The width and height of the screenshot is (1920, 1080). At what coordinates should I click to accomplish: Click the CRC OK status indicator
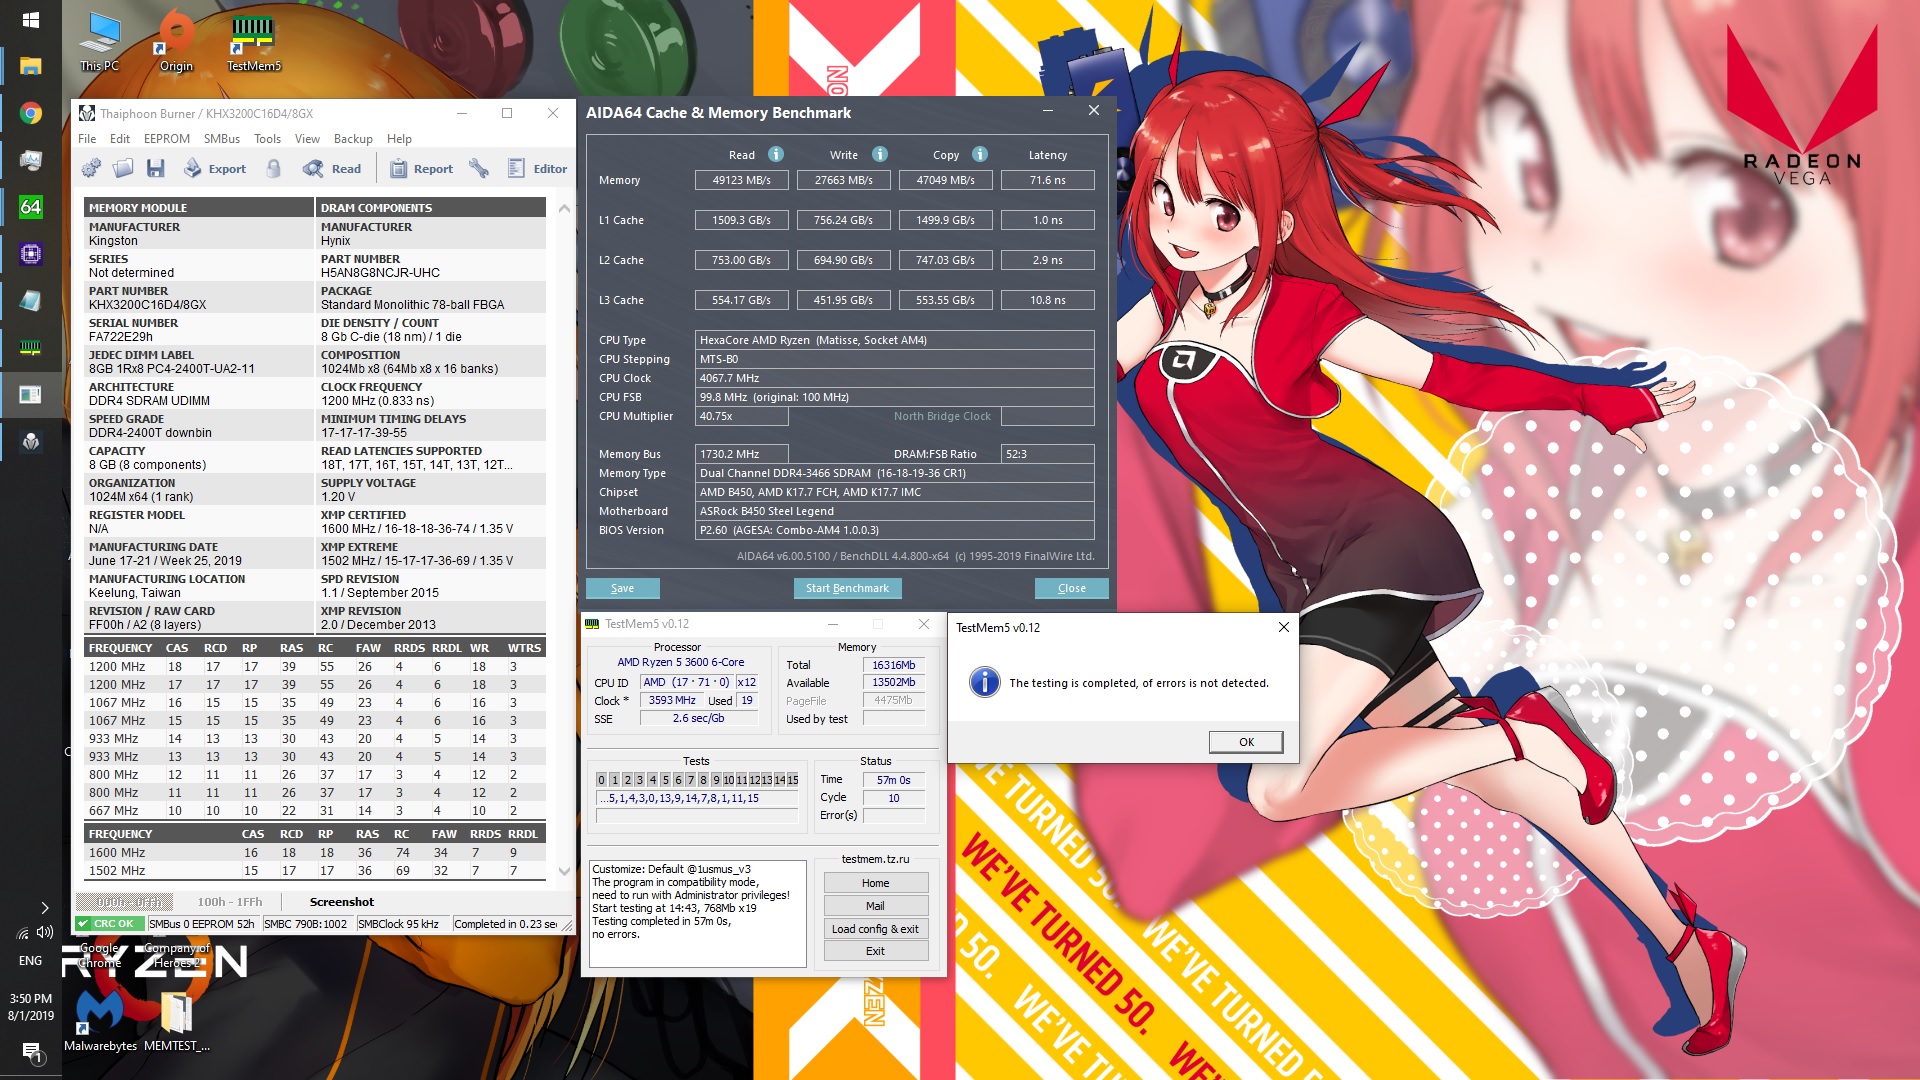[112, 924]
